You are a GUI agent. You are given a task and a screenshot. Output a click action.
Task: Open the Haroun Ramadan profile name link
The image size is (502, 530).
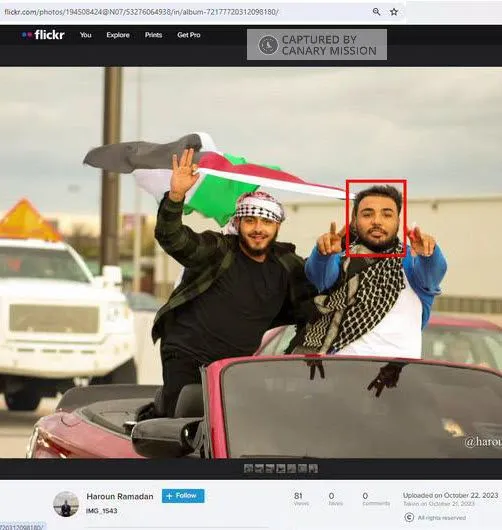[x=120, y=496]
